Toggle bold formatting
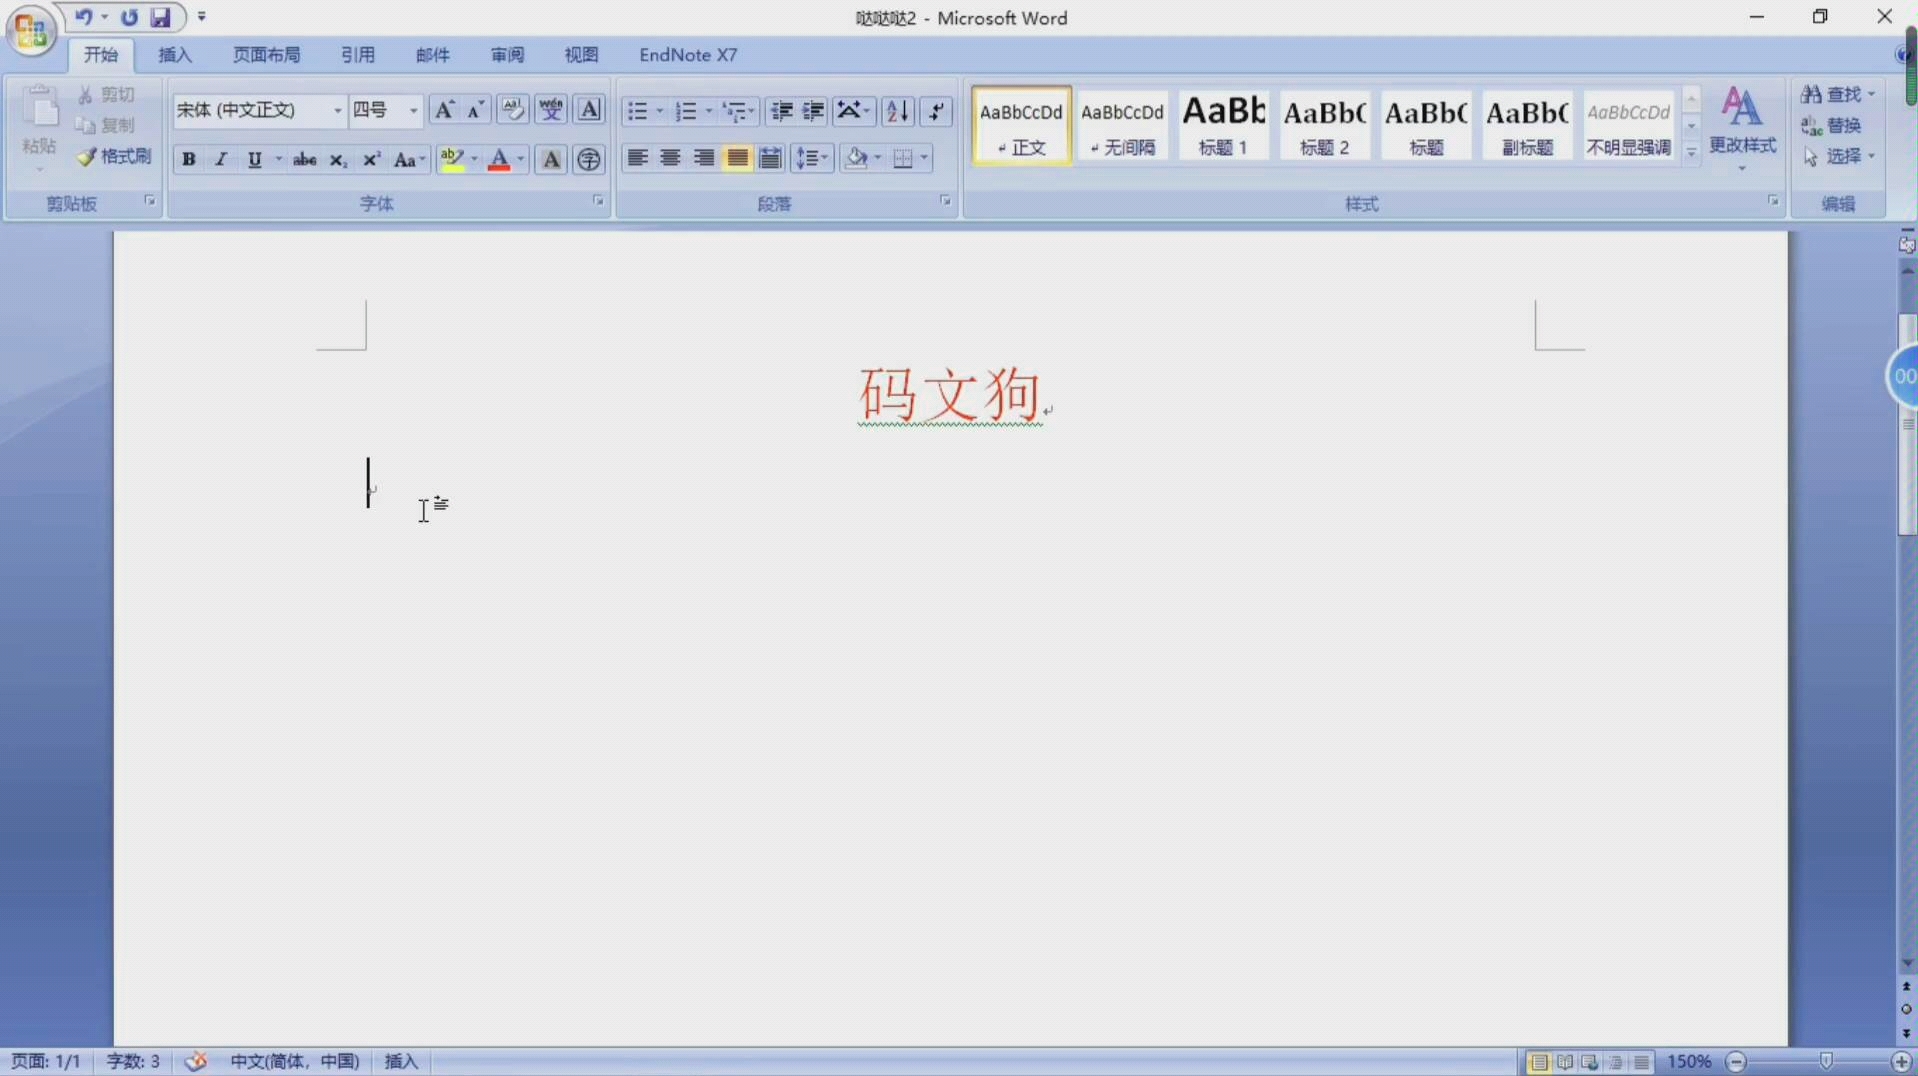Screen dimensions: 1918x1076 pyautogui.click(x=188, y=159)
